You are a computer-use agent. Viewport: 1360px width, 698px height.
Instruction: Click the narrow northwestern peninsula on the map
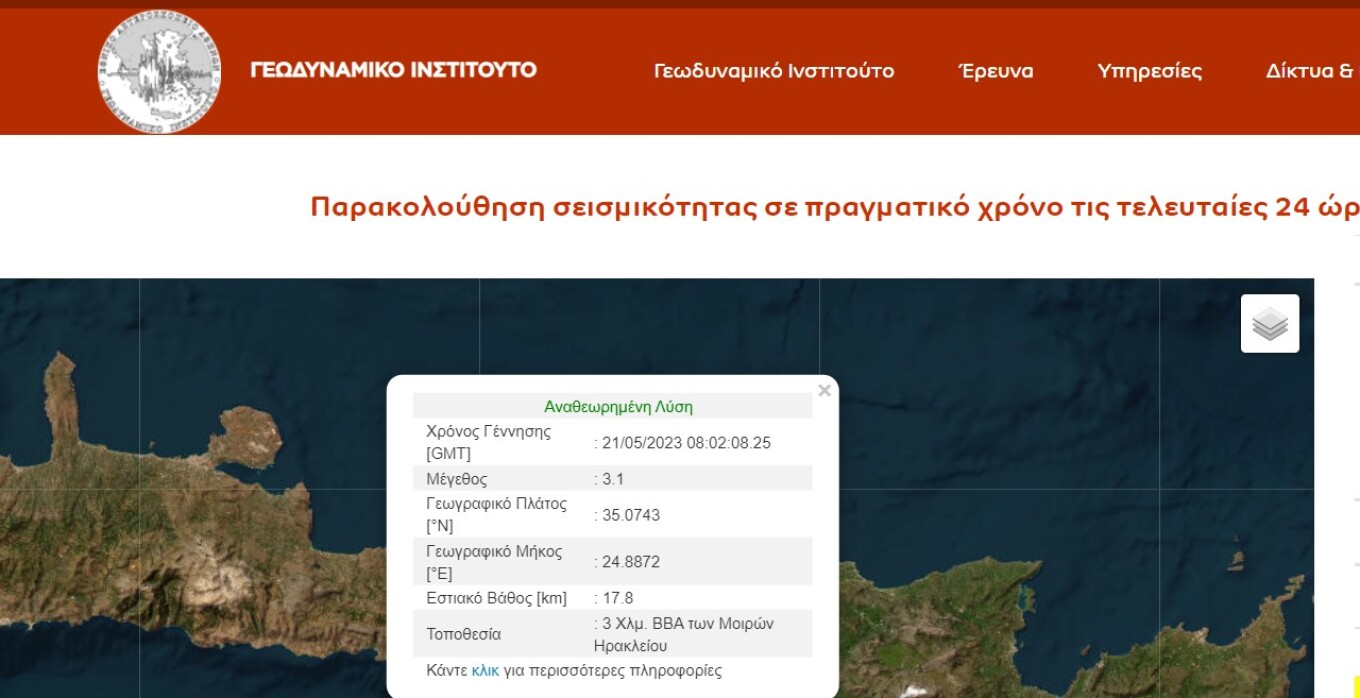point(62,400)
